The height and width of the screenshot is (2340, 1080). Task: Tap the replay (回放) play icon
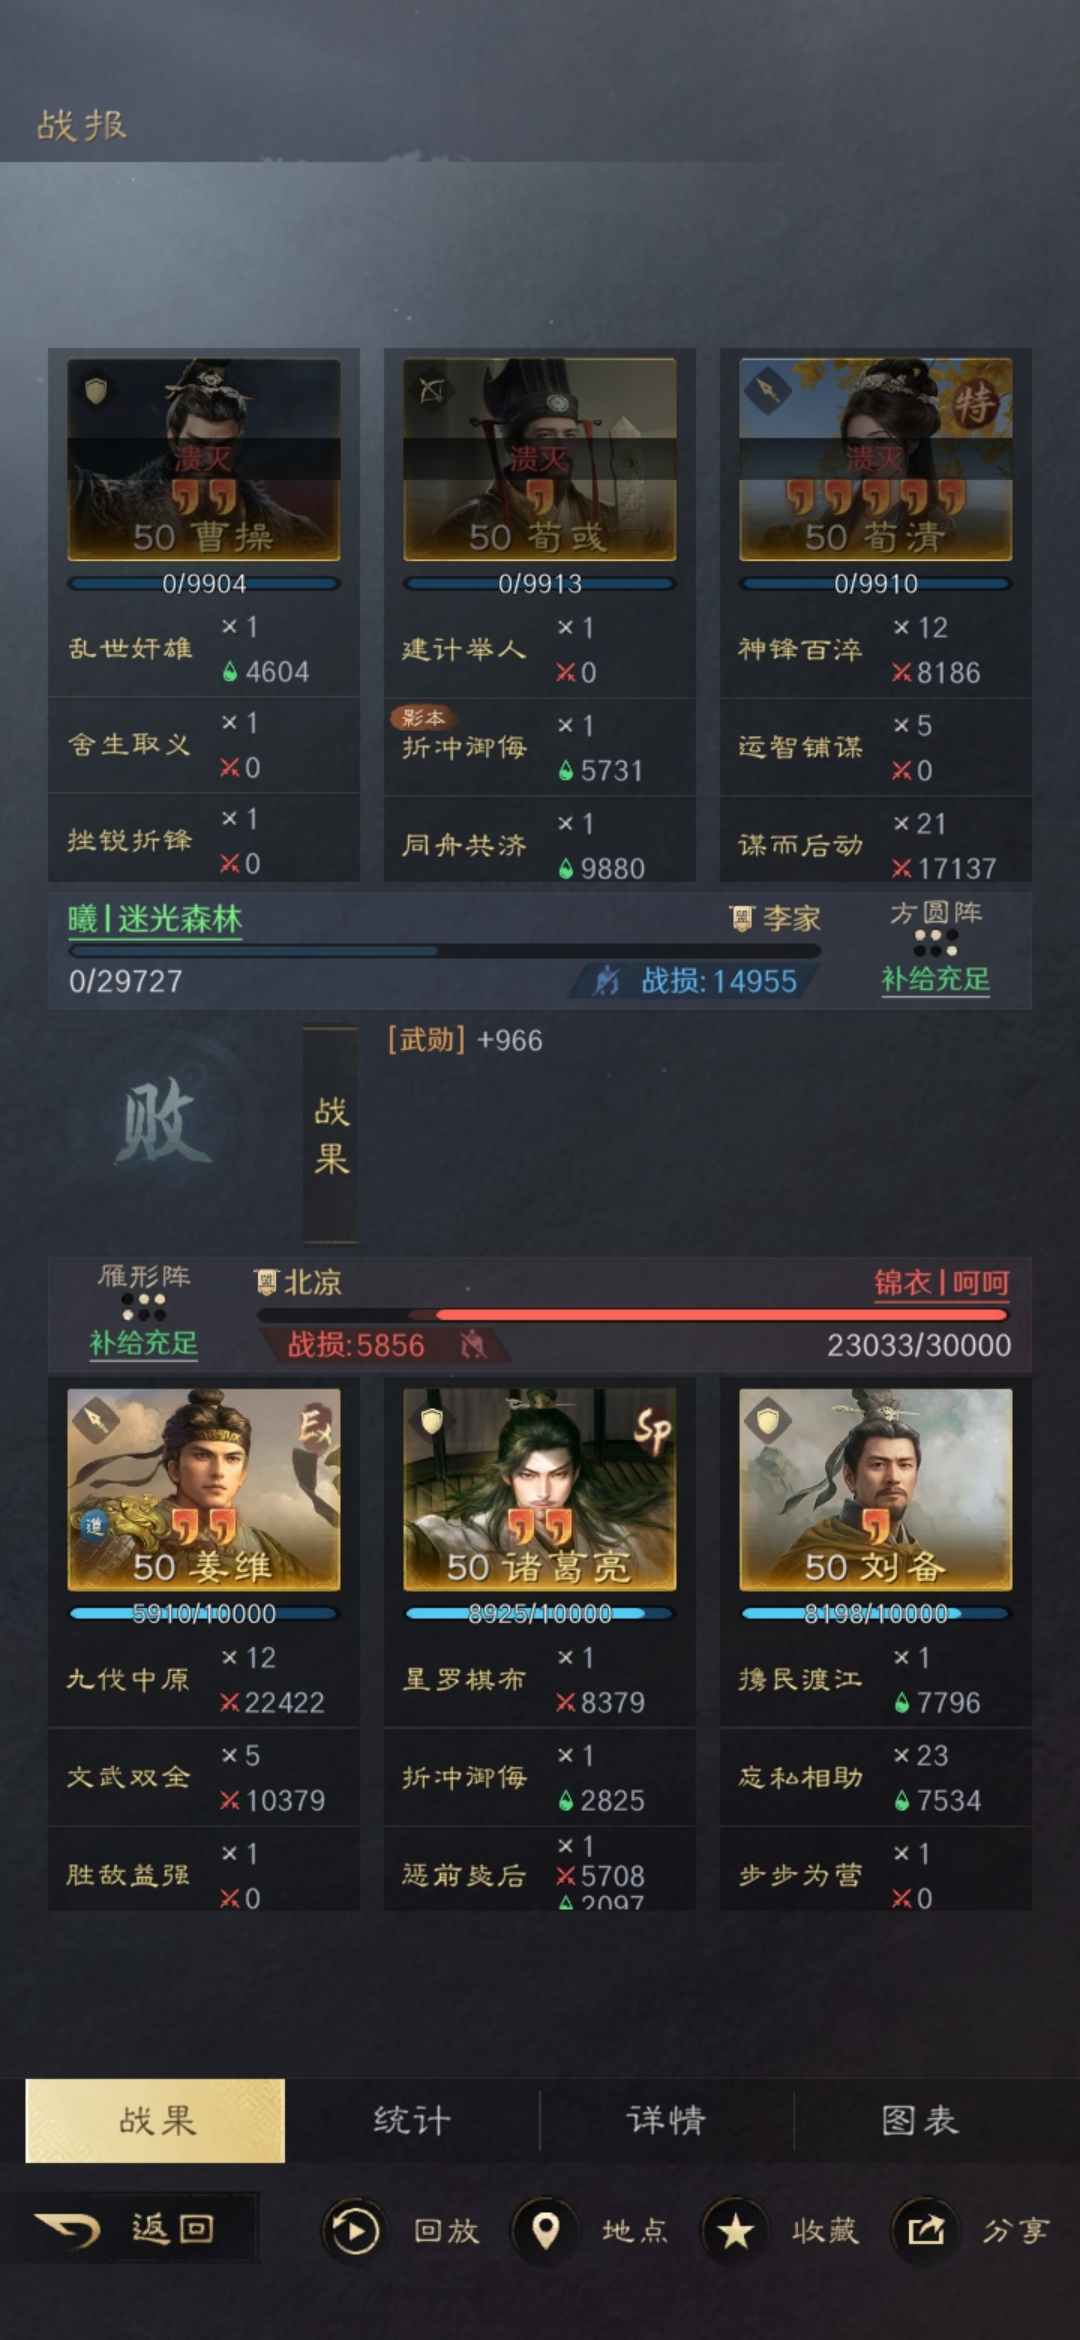(354, 2230)
